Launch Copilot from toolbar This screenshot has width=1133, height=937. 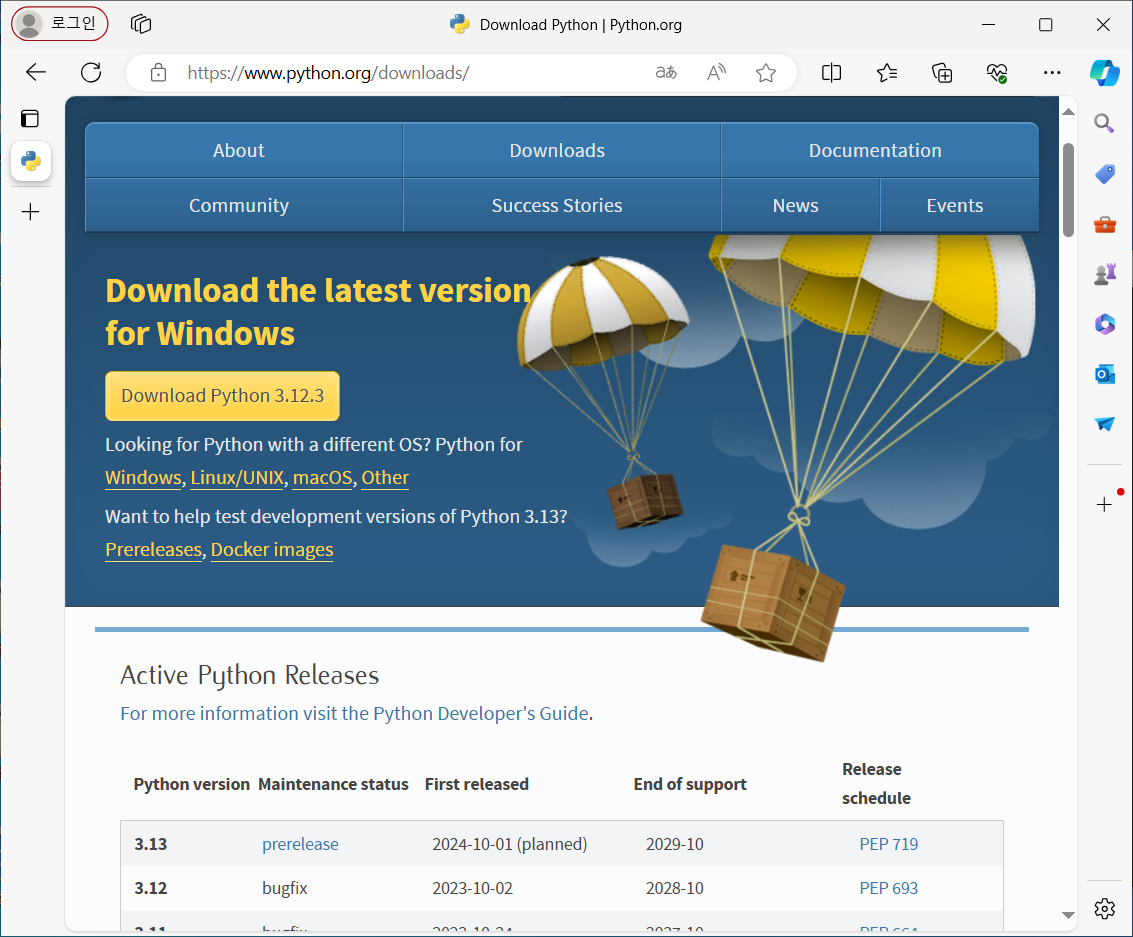pyautogui.click(x=1105, y=72)
